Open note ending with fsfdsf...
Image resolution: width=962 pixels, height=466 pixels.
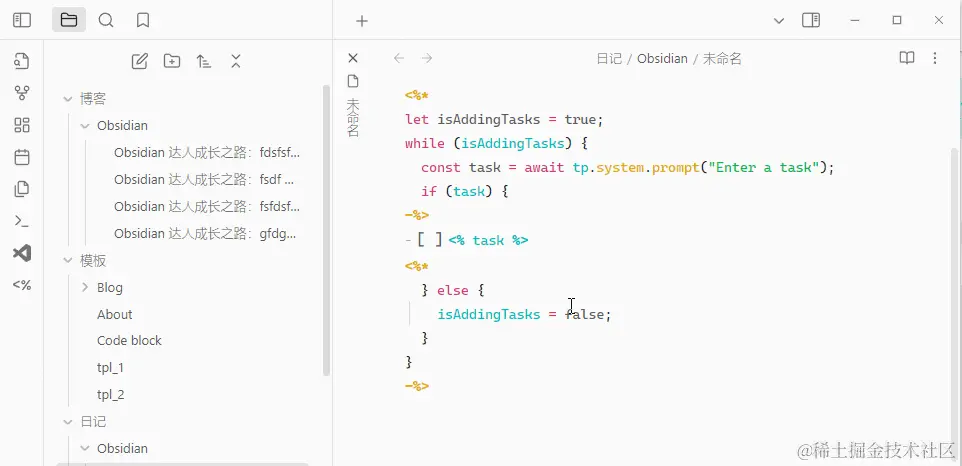click(206, 207)
